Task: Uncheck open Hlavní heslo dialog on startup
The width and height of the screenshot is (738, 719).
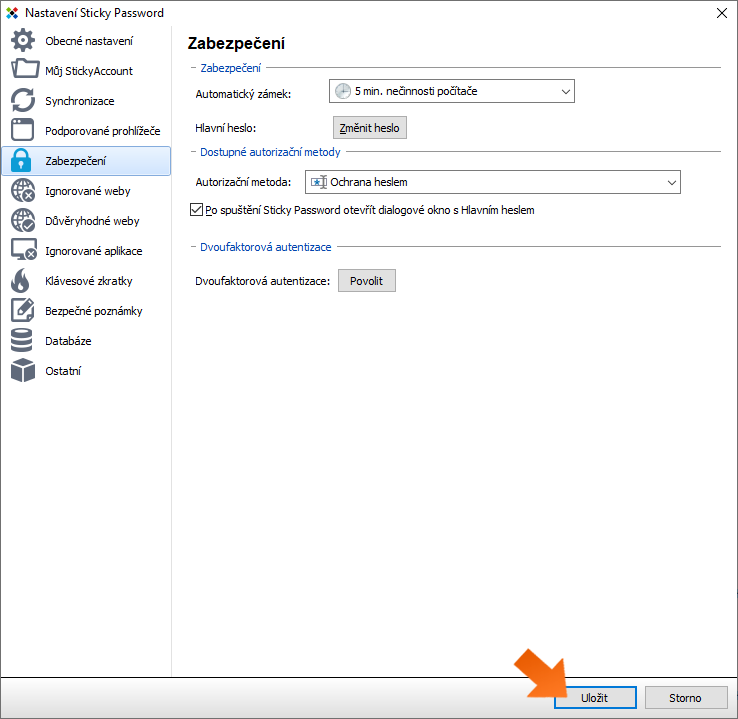Action: [196, 209]
